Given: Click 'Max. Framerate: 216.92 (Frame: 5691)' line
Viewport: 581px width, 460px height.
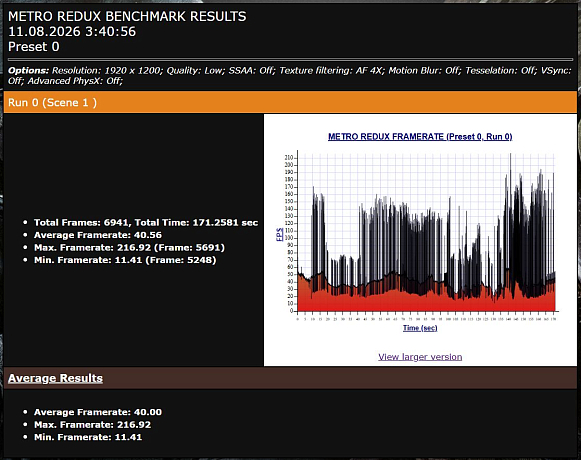Looking at the screenshot, I should [129, 247].
